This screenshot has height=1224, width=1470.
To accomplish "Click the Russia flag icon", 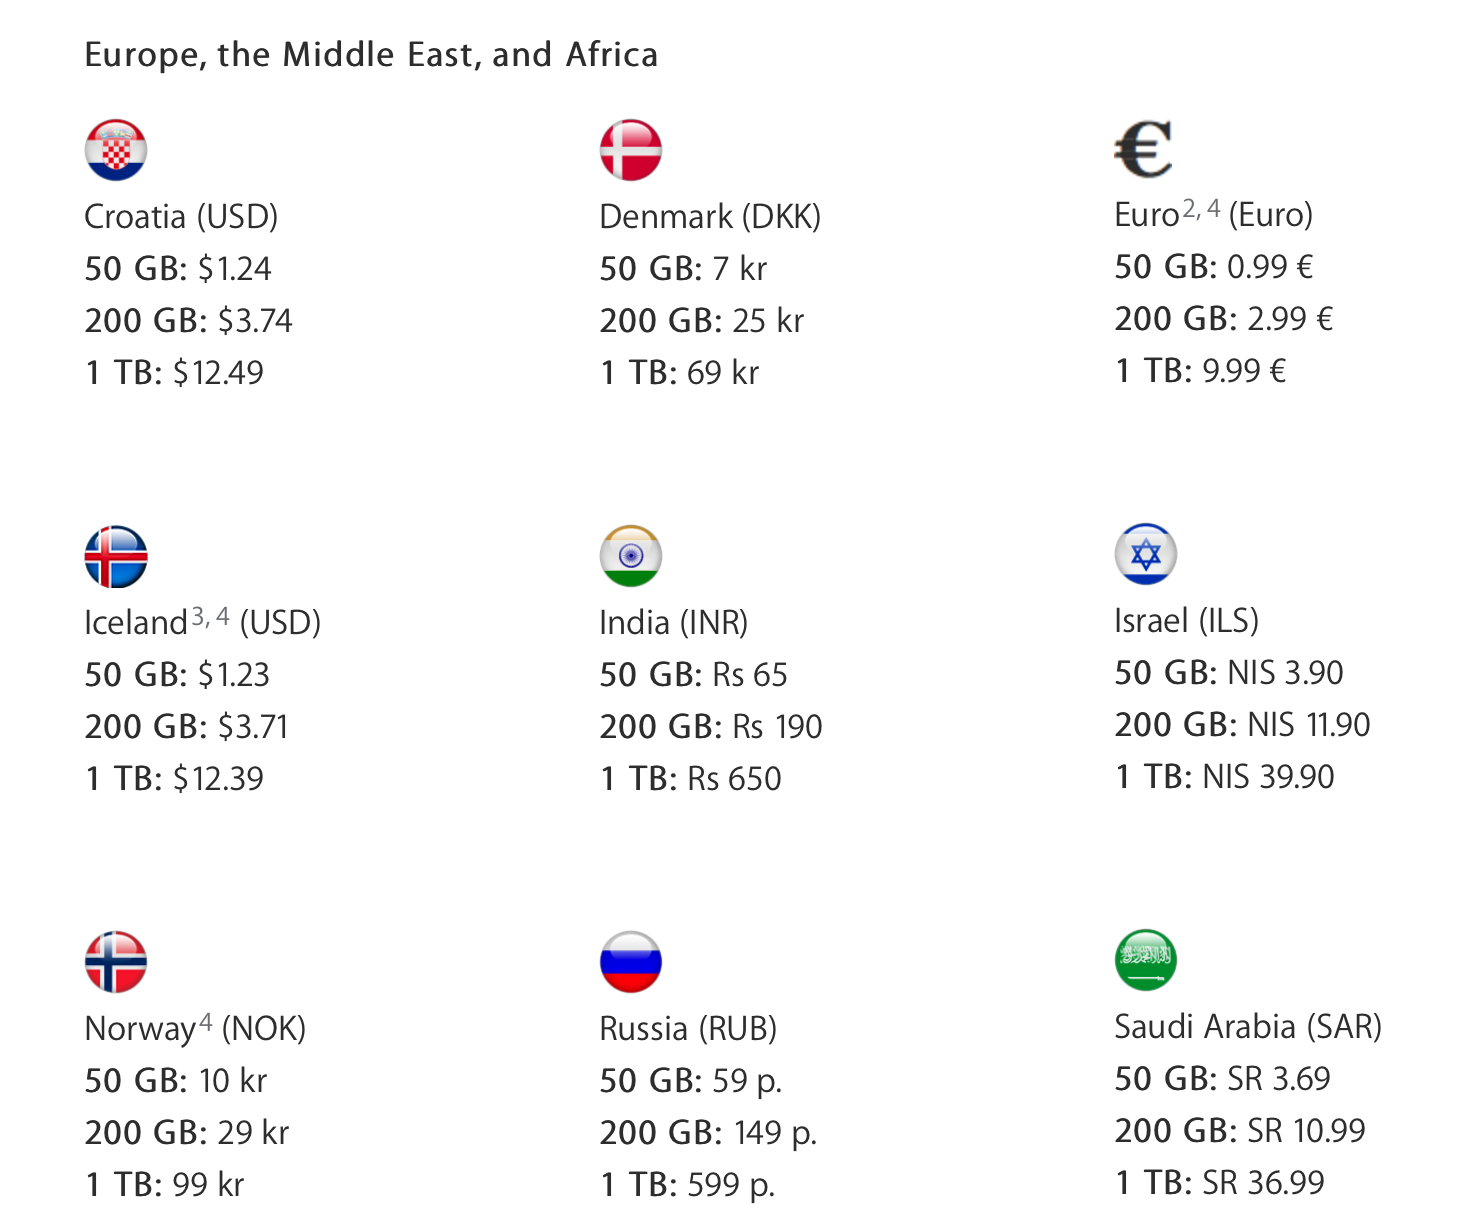I will (631, 962).
